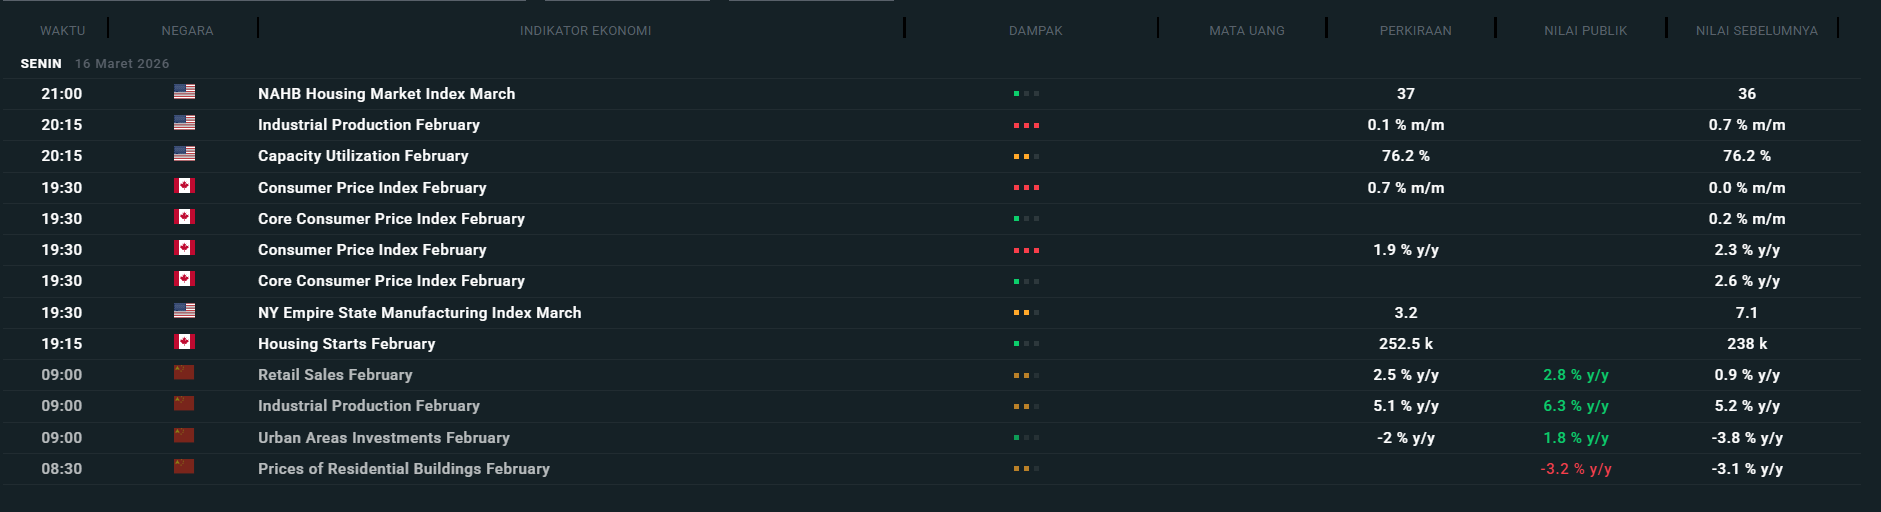
Task: Click green impact dots for Urban Areas Investments
Action: pos(1026,438)
